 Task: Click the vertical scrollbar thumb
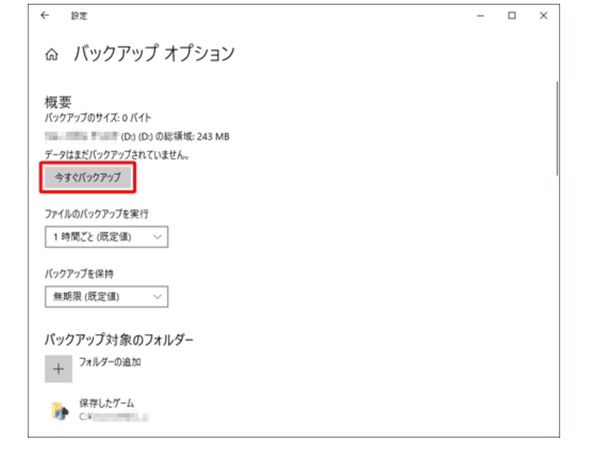point(557,128)
